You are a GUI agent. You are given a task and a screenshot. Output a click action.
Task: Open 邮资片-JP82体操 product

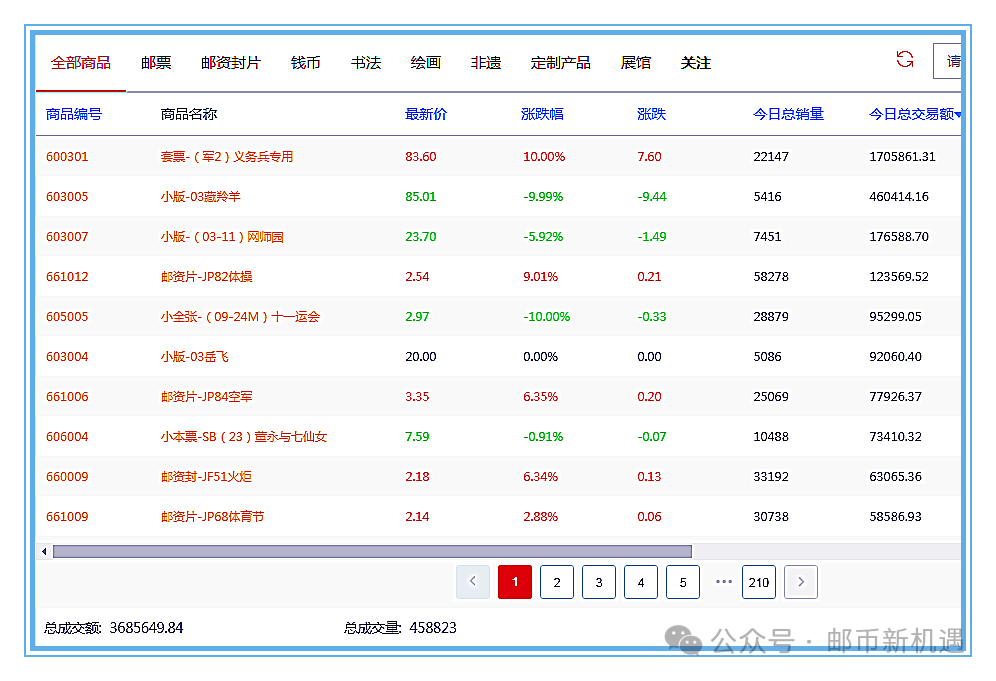pyautogui.click(x=206, y=277)
